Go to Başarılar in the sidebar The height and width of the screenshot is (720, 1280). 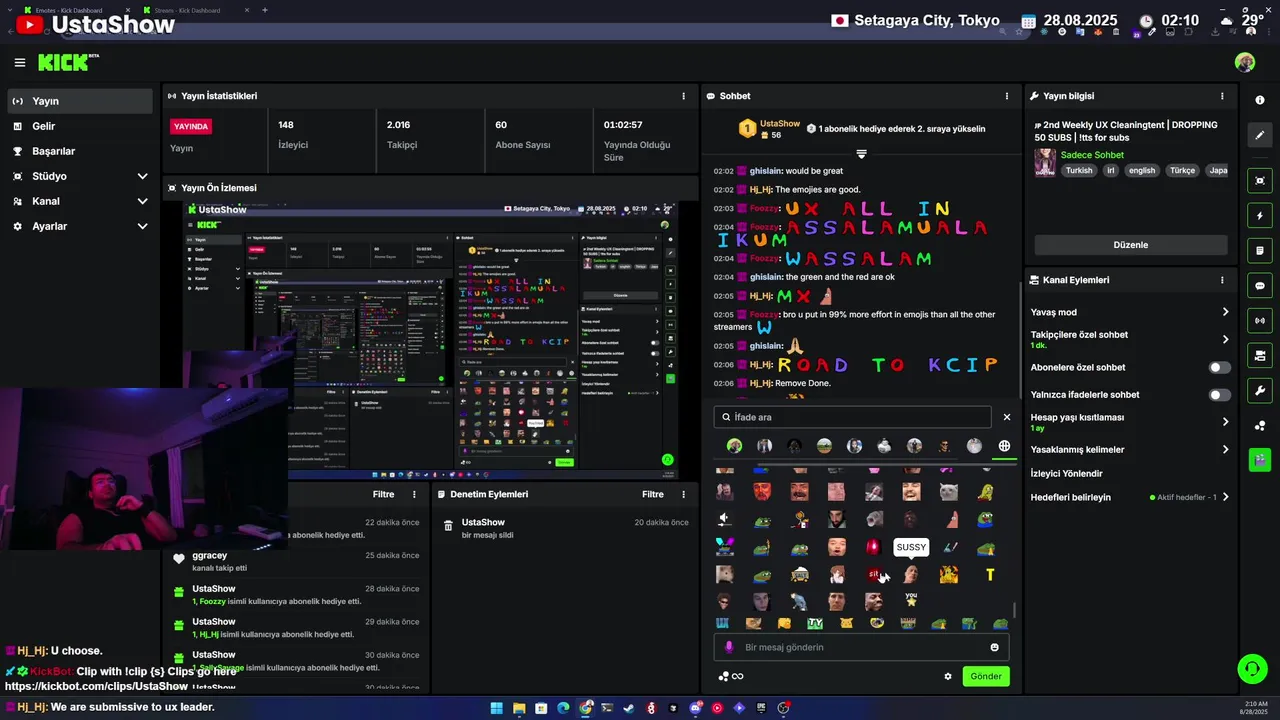click(81, 151)
